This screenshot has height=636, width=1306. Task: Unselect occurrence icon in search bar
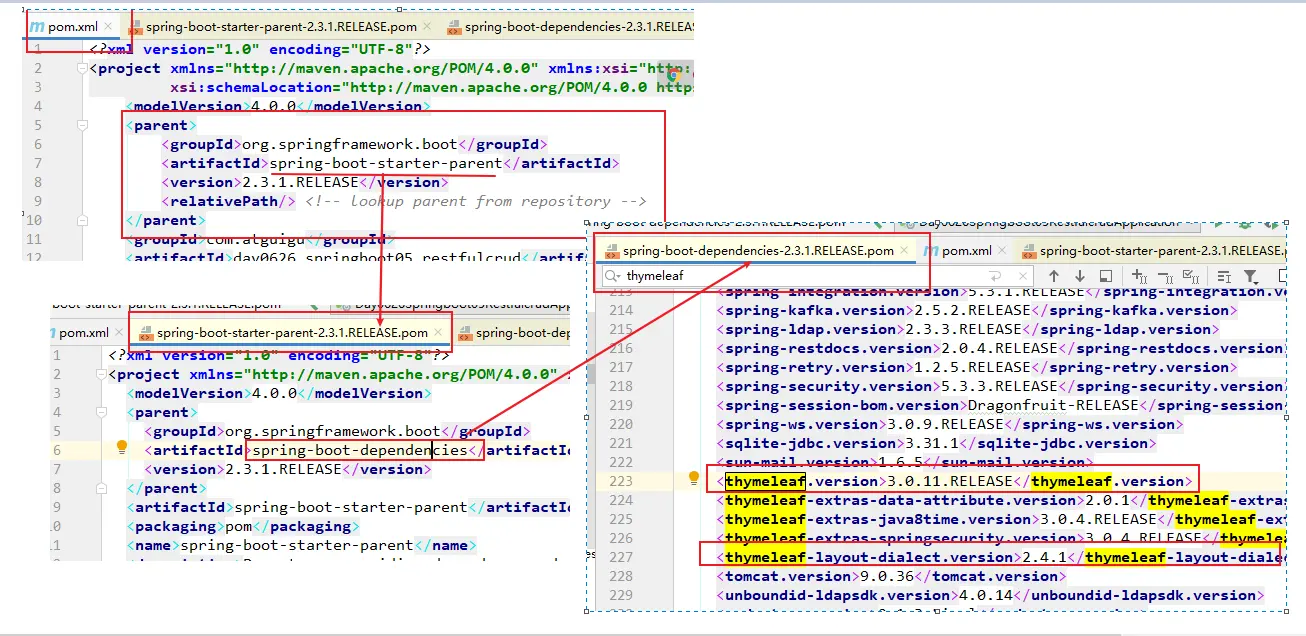tap(1165, 276)
